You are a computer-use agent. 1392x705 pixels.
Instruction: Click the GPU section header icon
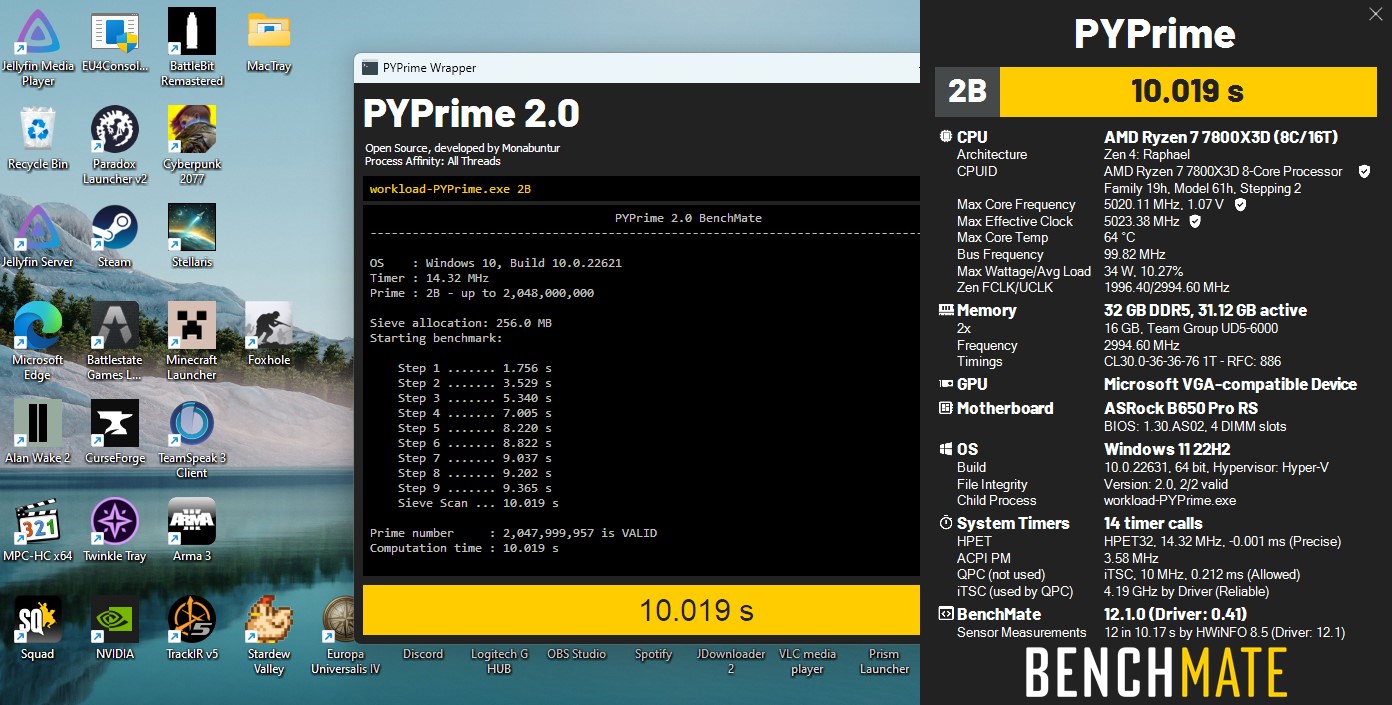pyautogui.click(x=945, y=384)
